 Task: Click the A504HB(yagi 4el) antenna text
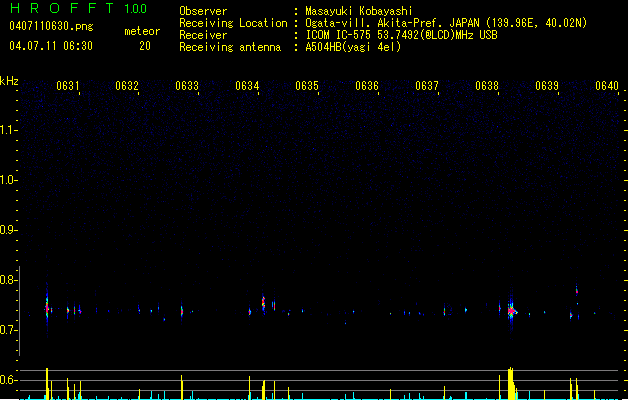(353, 47)
